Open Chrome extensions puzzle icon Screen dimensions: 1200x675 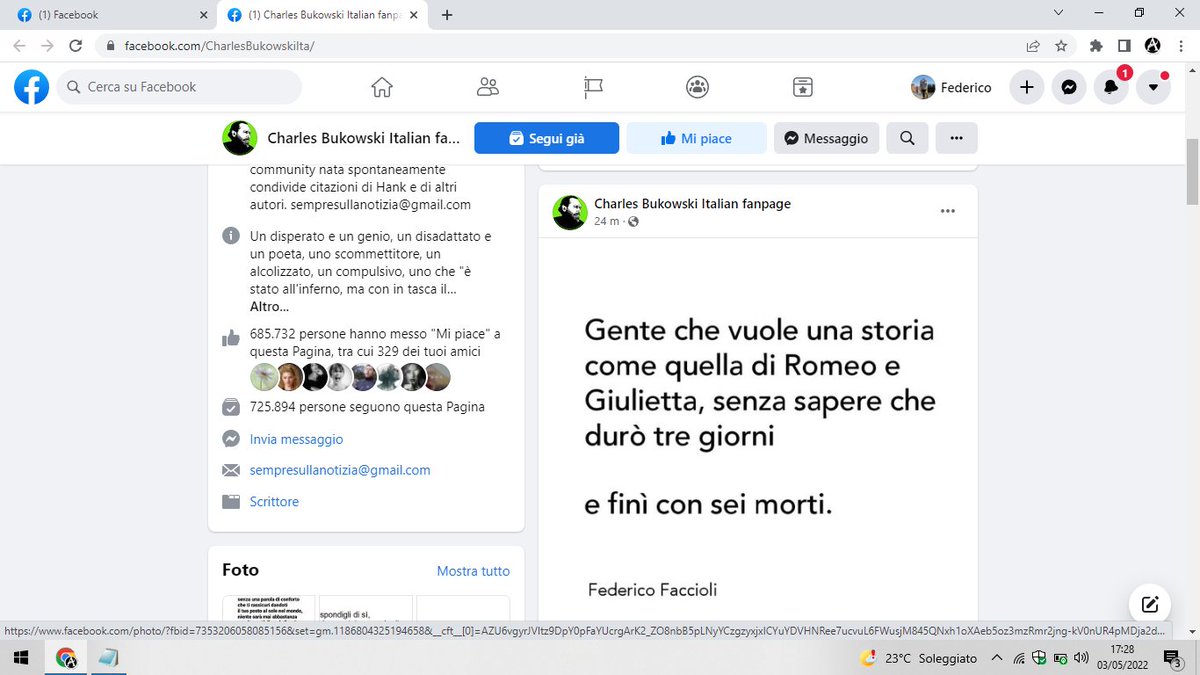[x=1095, y=45]
